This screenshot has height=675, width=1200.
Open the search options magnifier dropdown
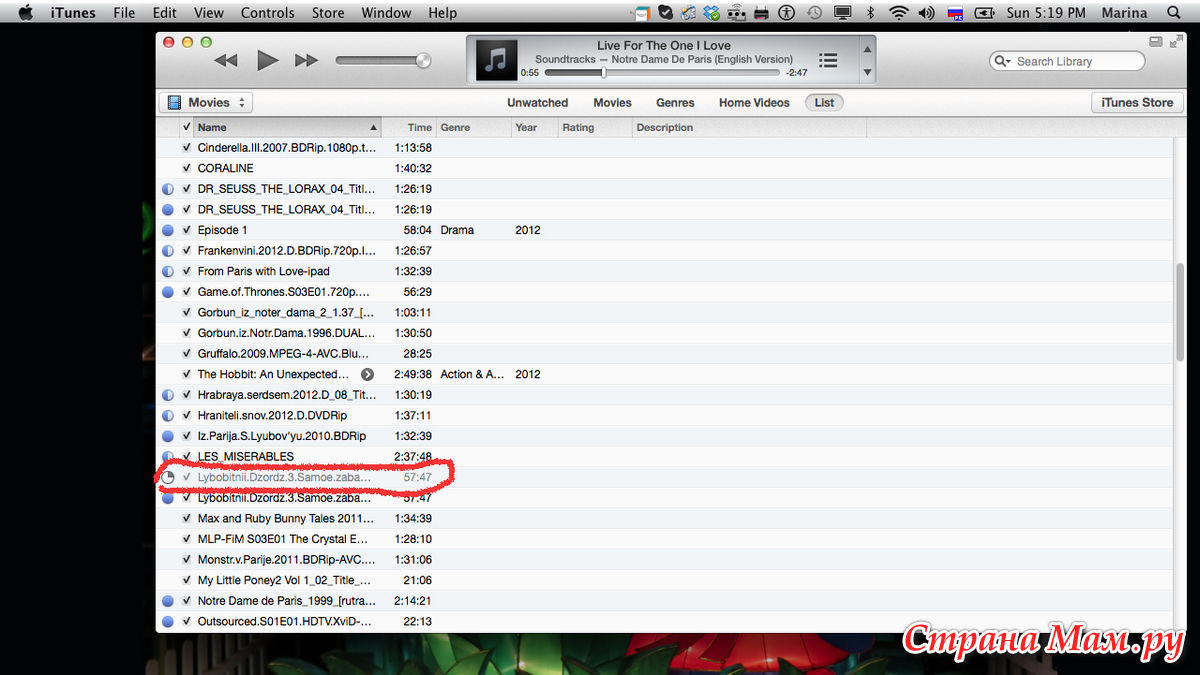click(1003, 61)
